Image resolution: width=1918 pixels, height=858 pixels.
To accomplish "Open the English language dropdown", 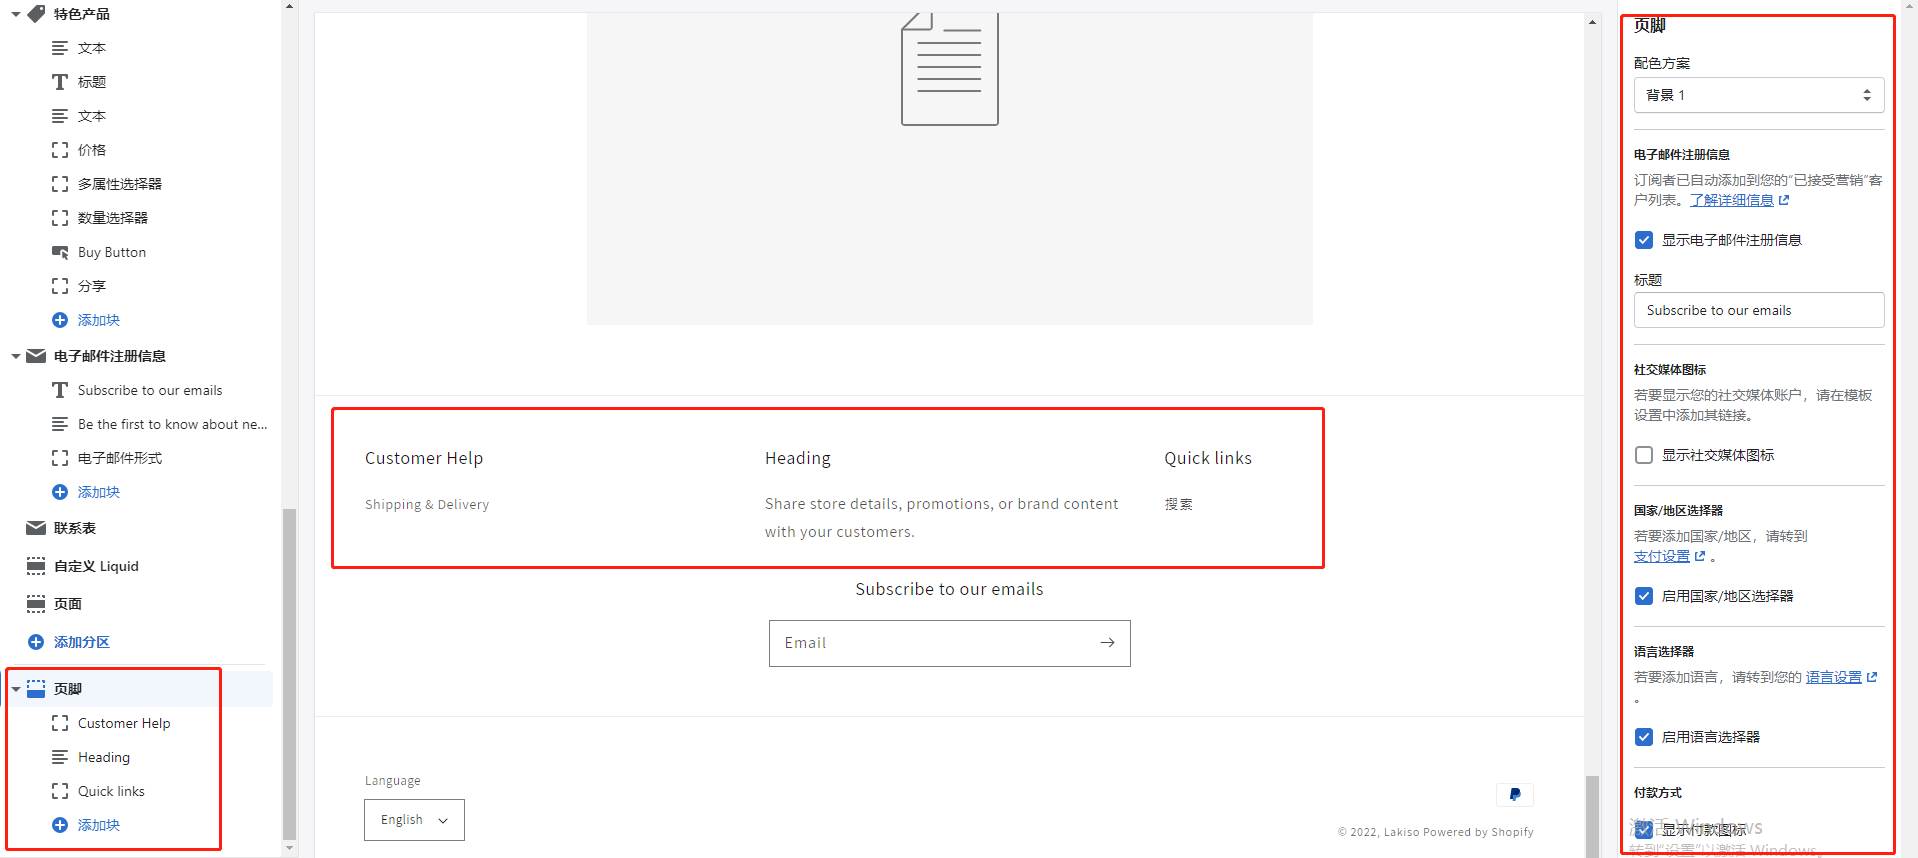I will pos(414,820).
